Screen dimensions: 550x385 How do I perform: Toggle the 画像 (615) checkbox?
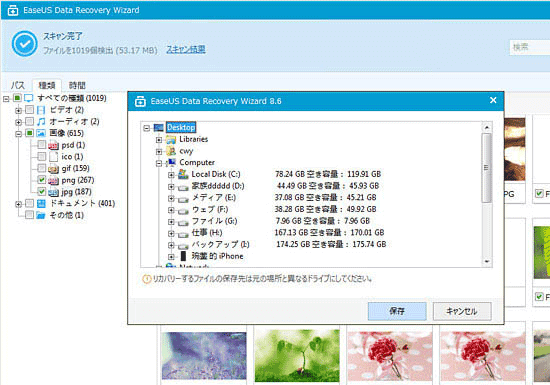(29, 133)
